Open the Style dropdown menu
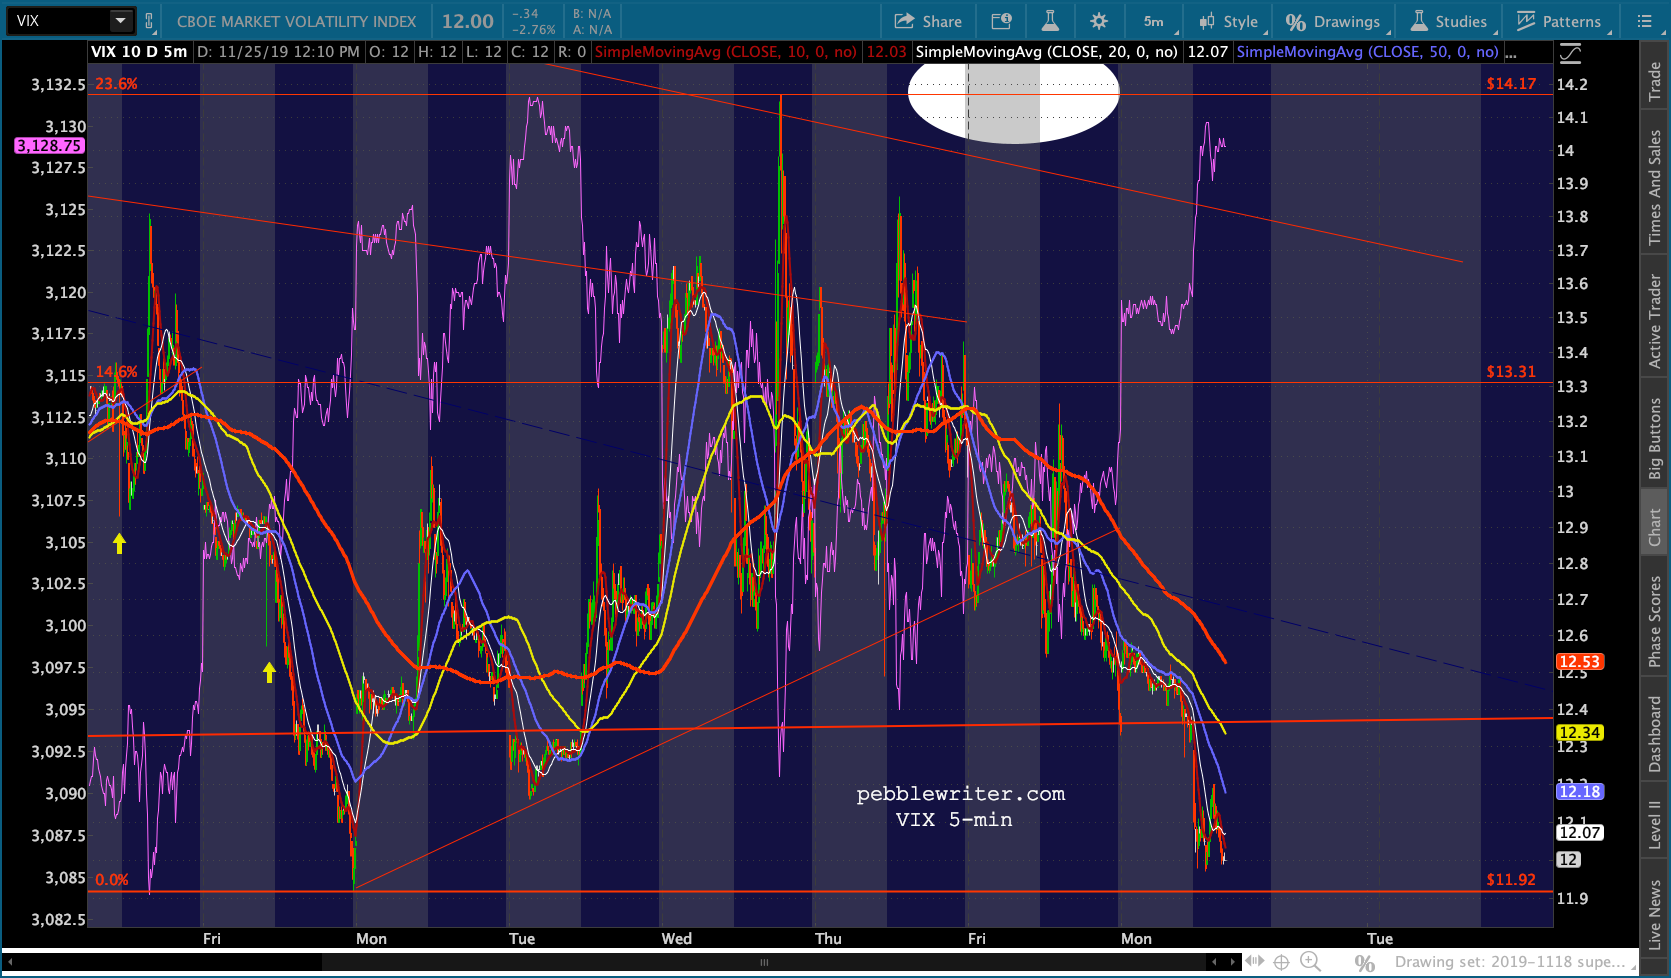This screenshot has height=978, width=1671. tap(1229, 21)
